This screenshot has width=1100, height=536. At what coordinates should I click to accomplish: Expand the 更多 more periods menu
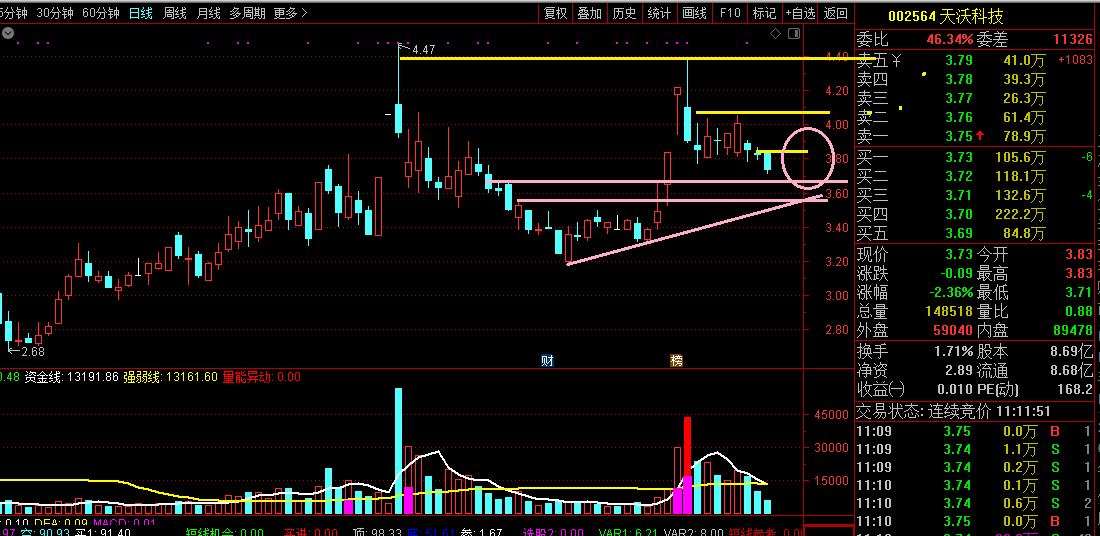coord(290,13)
